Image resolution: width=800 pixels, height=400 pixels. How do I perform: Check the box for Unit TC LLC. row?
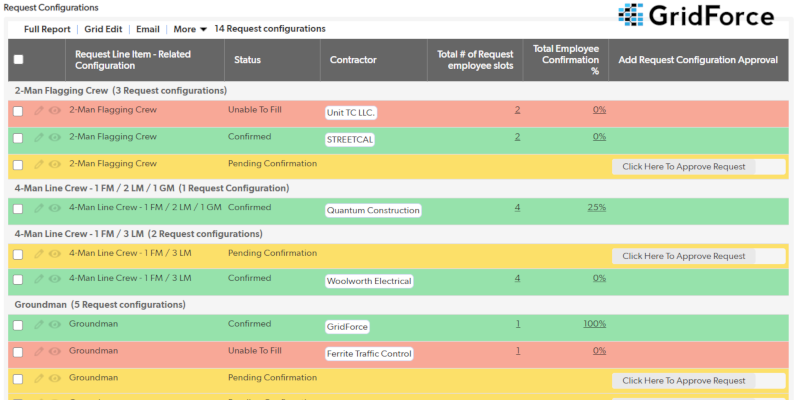coord(18,111)
